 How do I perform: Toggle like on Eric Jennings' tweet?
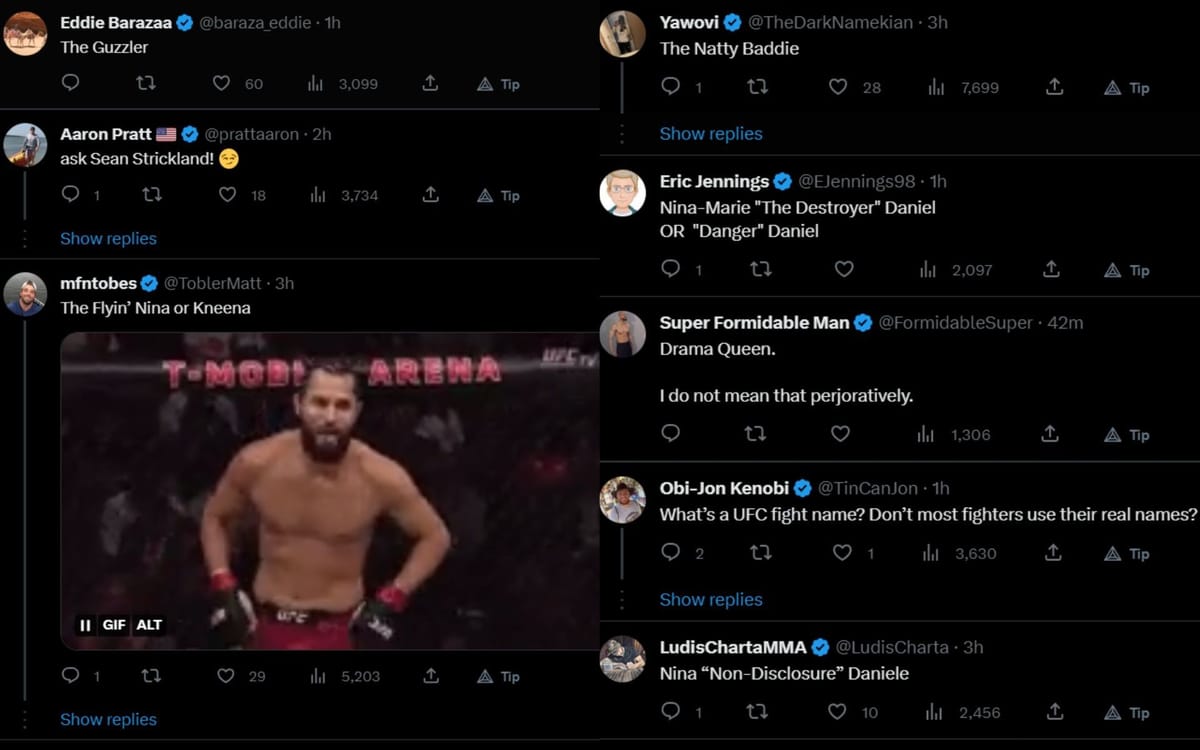point(844,269)
